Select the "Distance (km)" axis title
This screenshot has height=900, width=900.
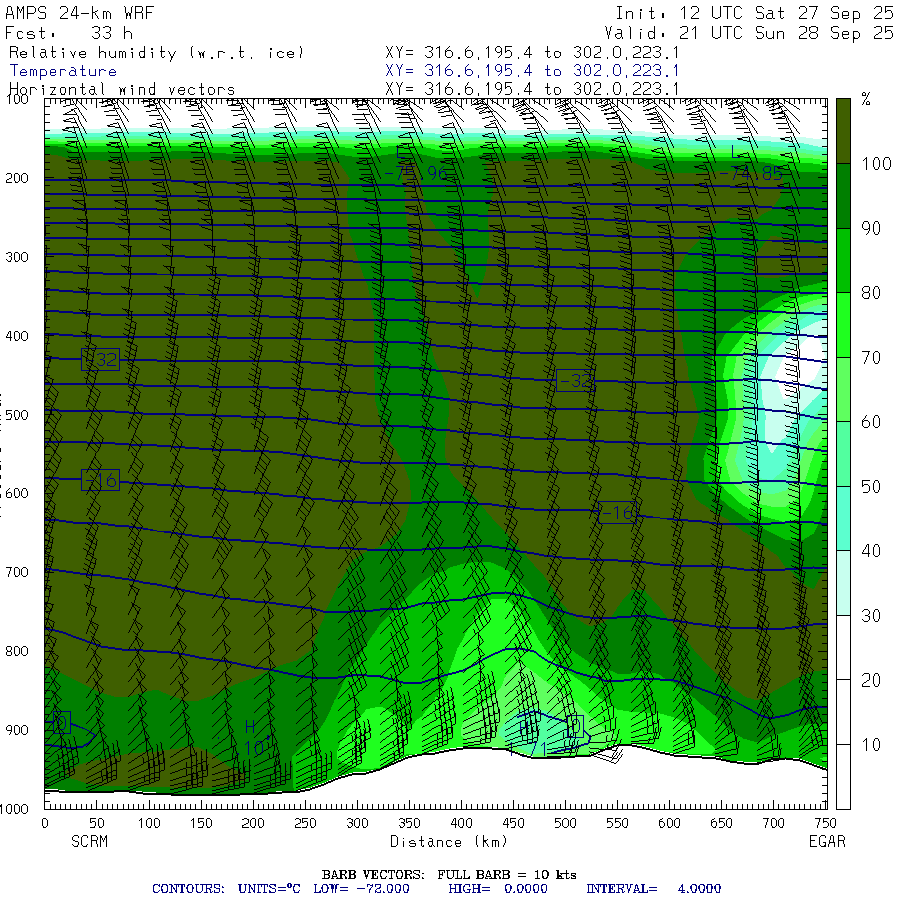pos(449,841)
